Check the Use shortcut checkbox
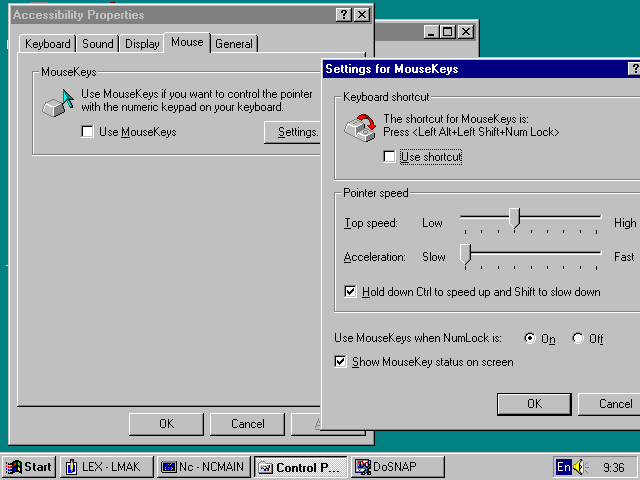 point(390,157)
